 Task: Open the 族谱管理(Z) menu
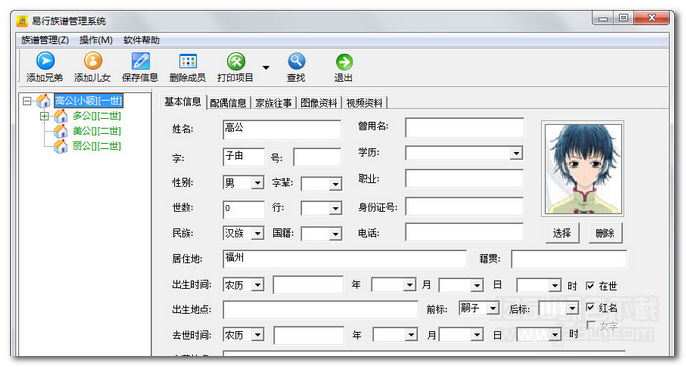[x=45, y=40]
